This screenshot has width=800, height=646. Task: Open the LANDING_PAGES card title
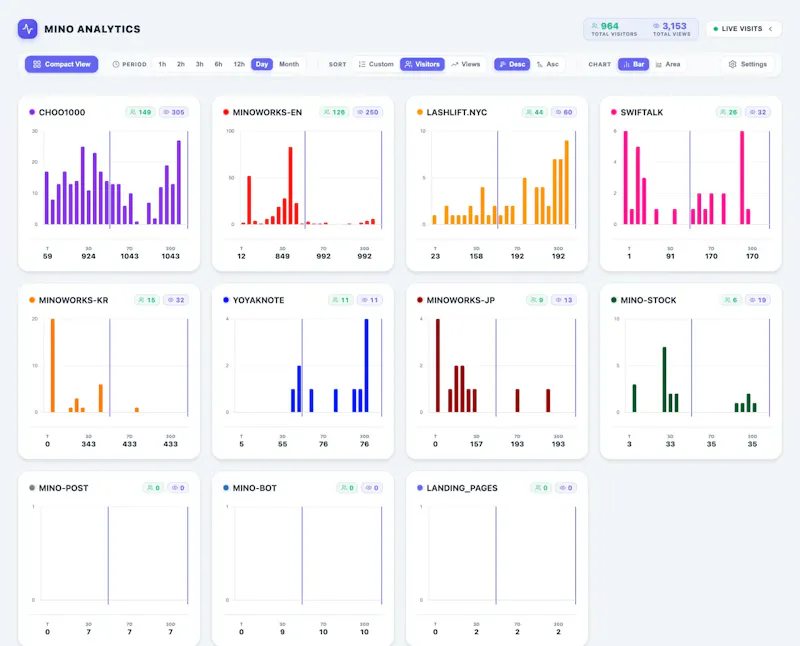462,488
